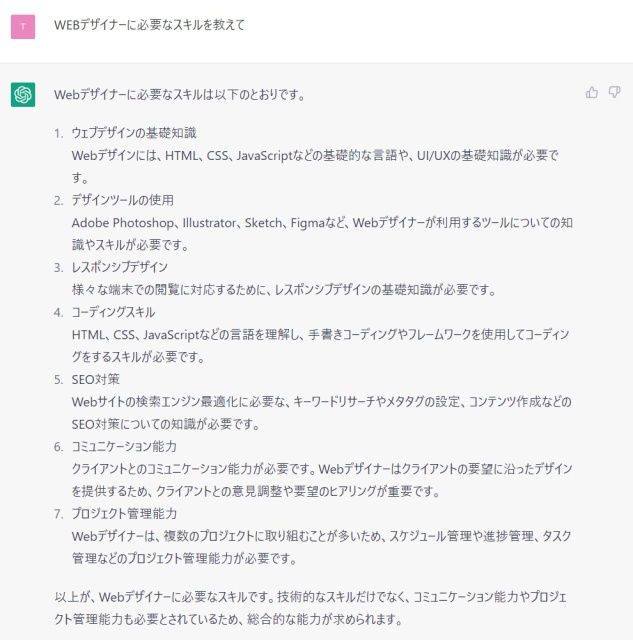
Task: Select list heading コミュニケーション能力
Action: coord(124,447)
